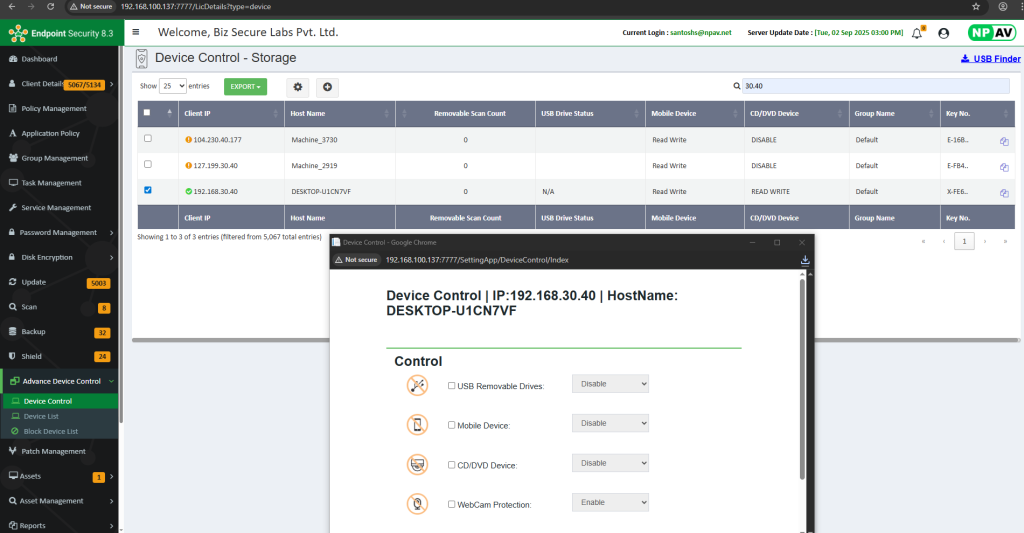Click the WebCam Protection icon

417,503
